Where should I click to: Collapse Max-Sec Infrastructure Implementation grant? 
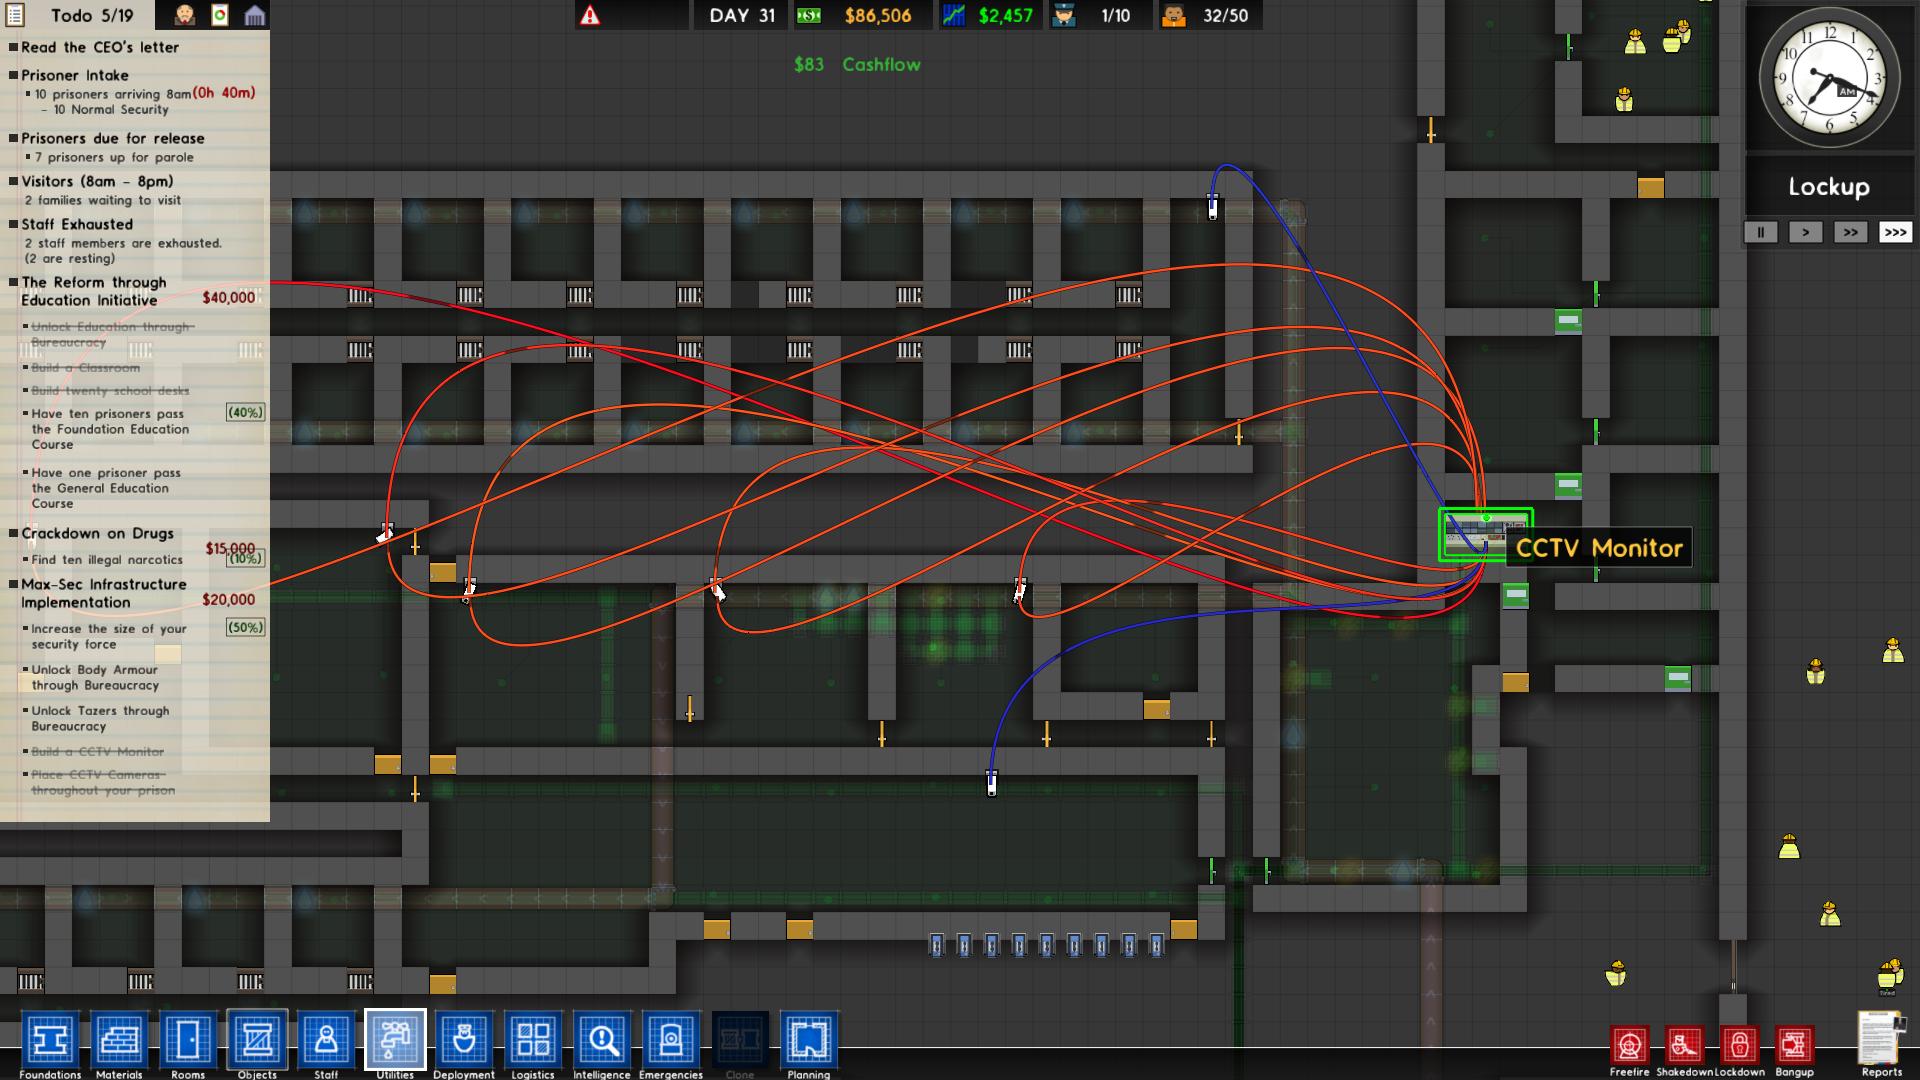pos(103,593)
